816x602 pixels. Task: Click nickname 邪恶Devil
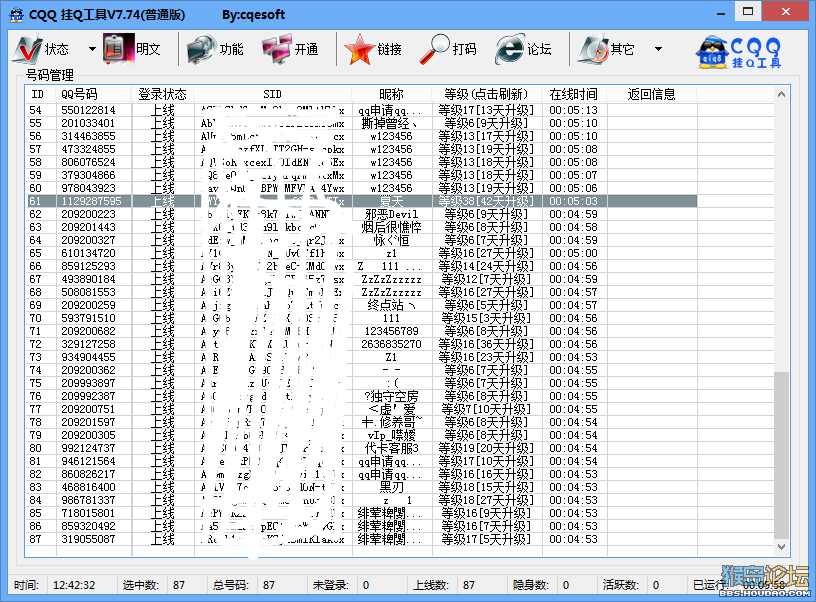(391, 214)
